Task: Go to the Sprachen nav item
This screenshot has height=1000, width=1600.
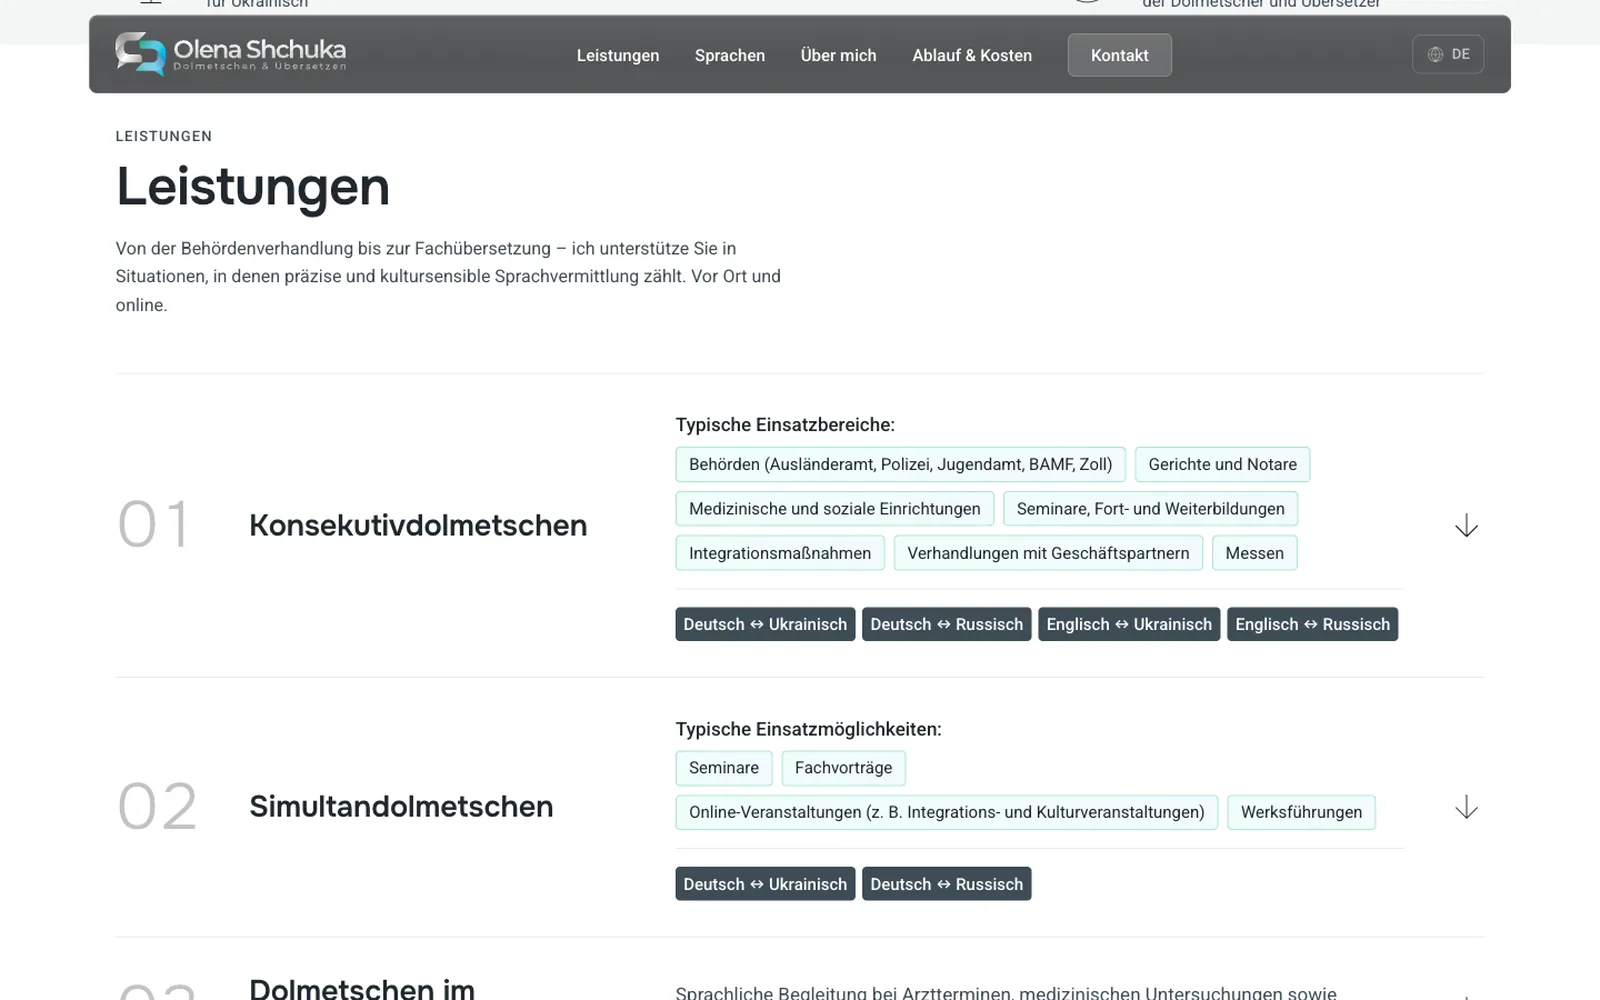Action: click(x=730, y=56)
